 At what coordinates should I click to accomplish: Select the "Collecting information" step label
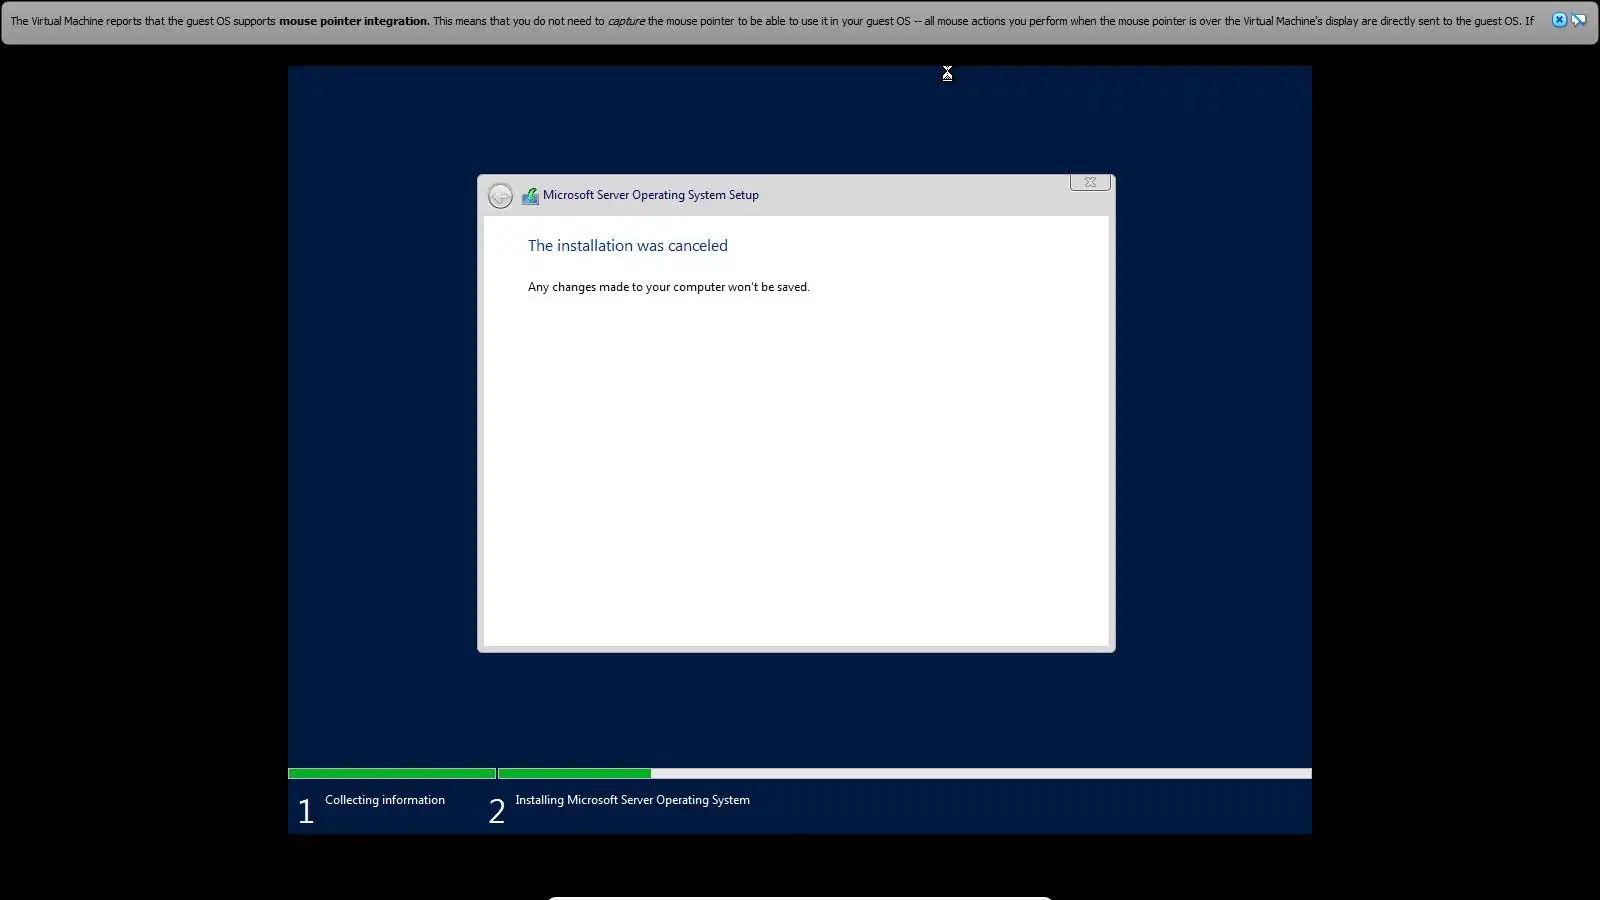385,800
